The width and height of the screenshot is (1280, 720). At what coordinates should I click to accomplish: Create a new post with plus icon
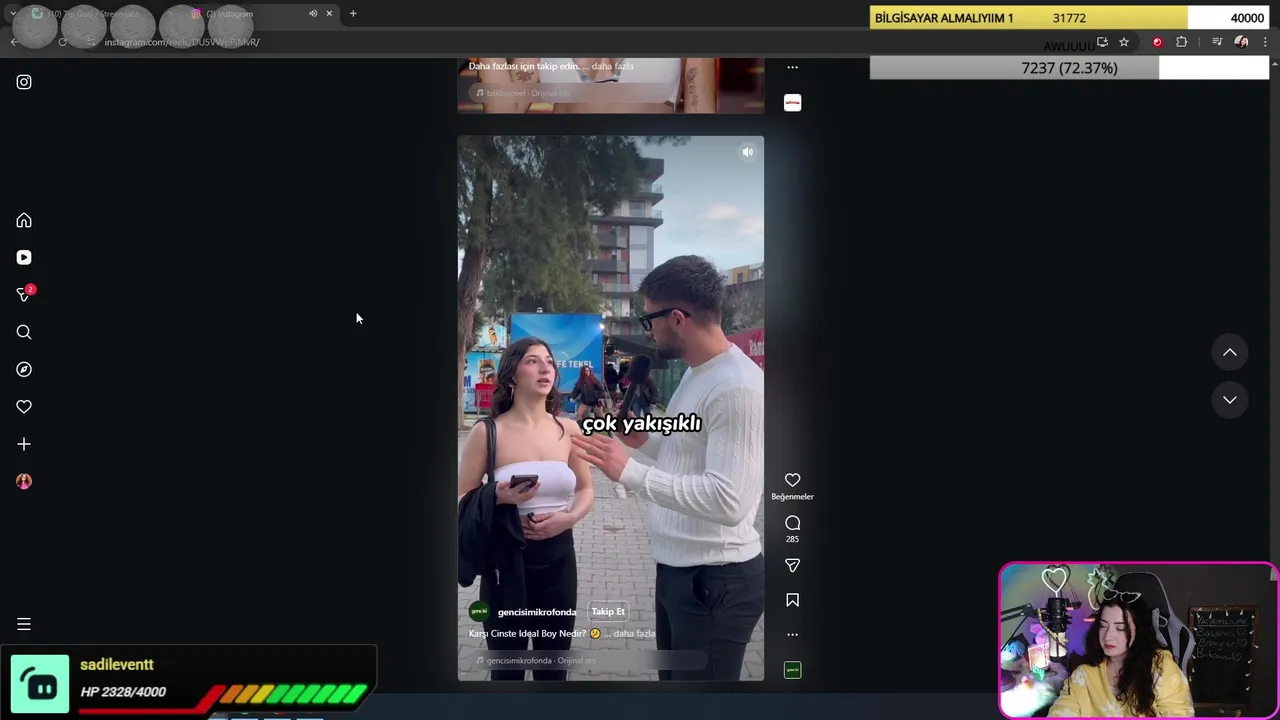24,444
